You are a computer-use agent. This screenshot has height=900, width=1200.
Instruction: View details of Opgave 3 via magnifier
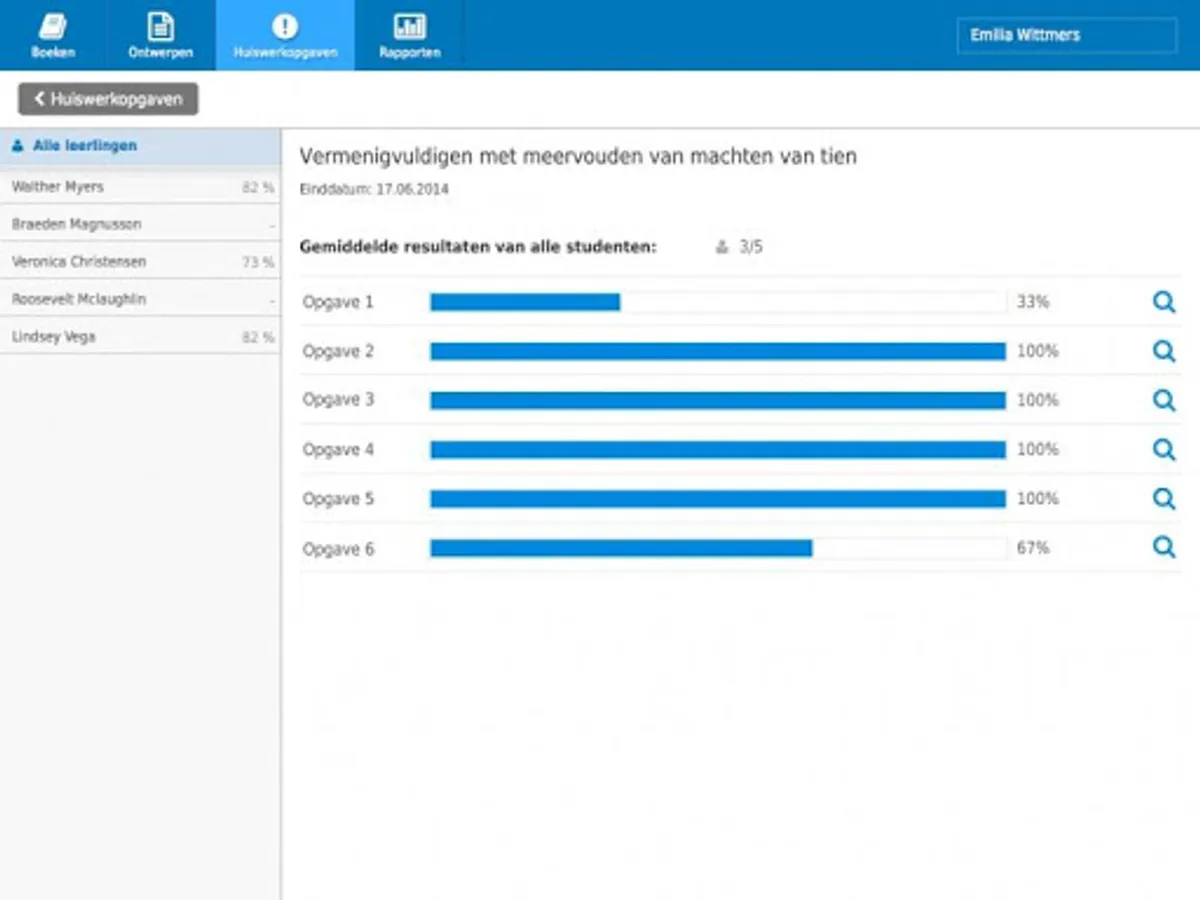[1163, 400]
